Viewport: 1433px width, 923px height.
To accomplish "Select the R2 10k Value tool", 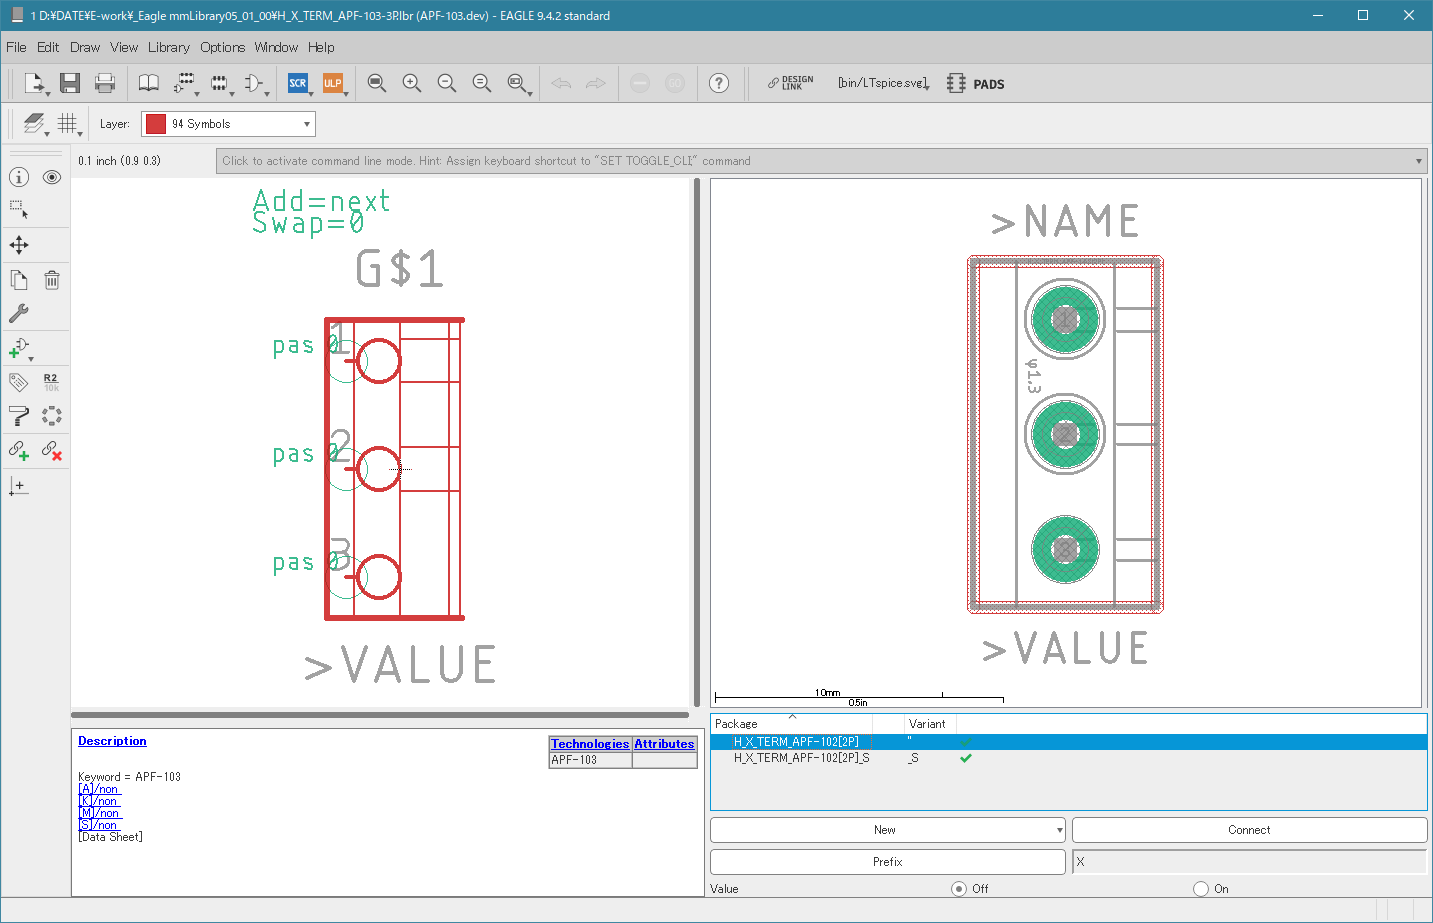I will click(52, 382).
